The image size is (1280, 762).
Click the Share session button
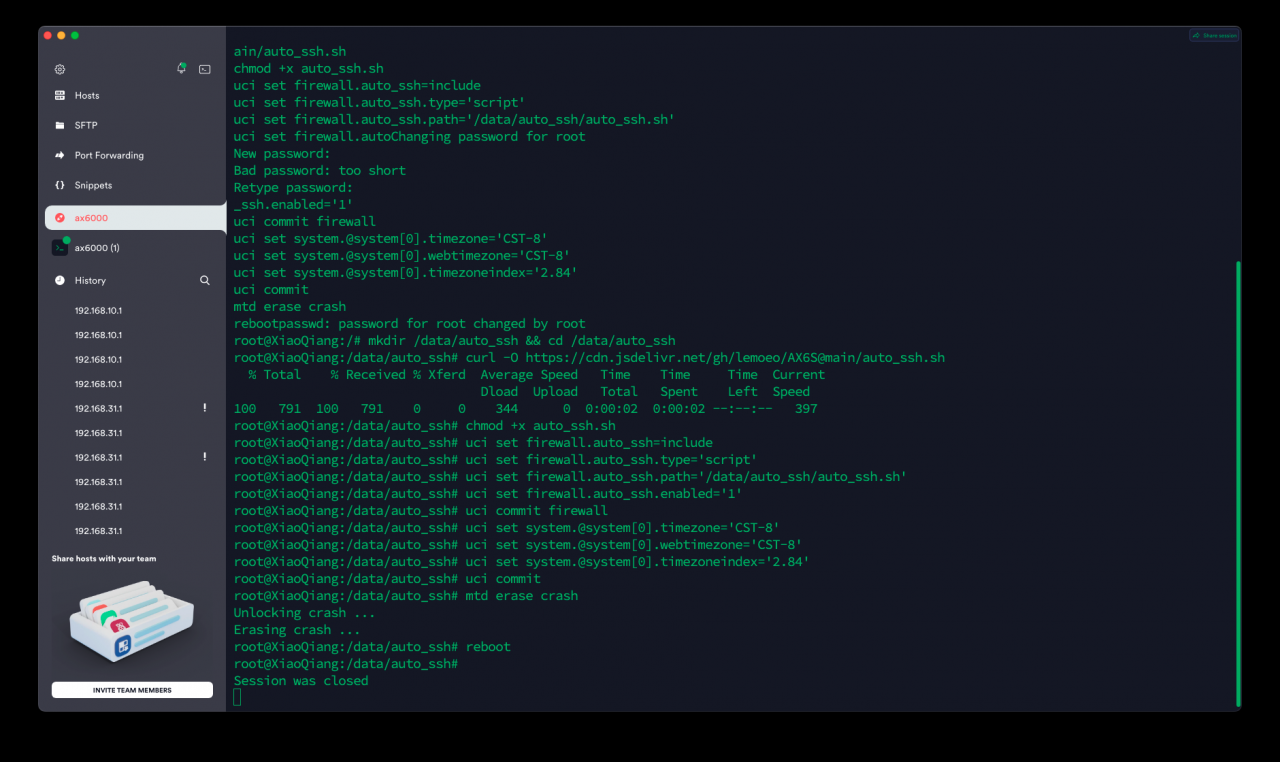click(1214, 35)
